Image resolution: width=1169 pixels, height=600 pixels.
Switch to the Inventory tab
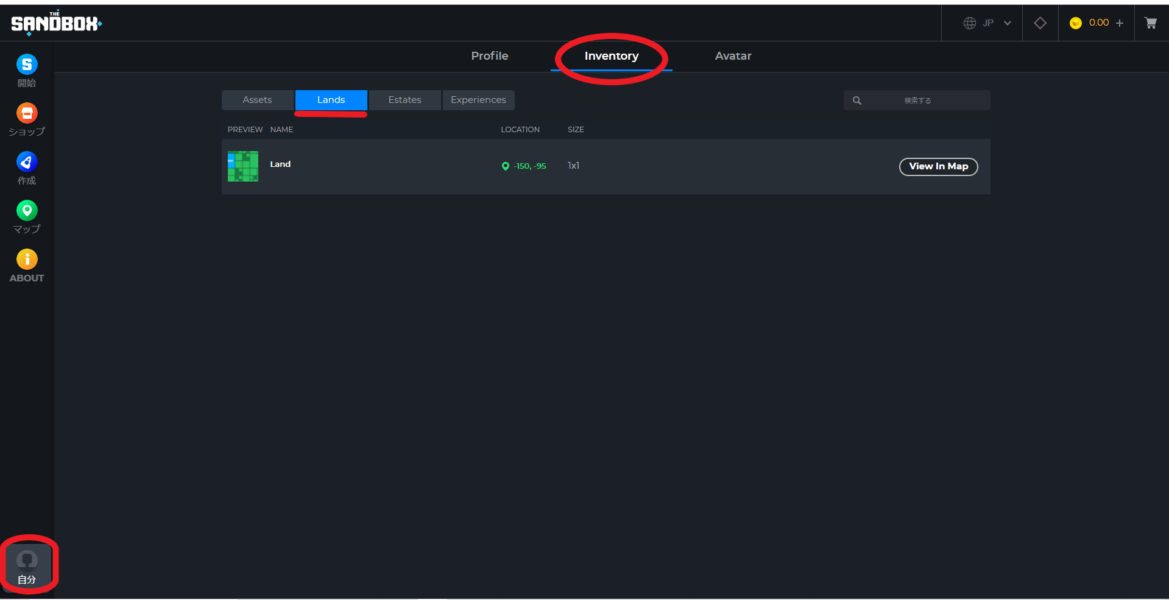[611, 56]
